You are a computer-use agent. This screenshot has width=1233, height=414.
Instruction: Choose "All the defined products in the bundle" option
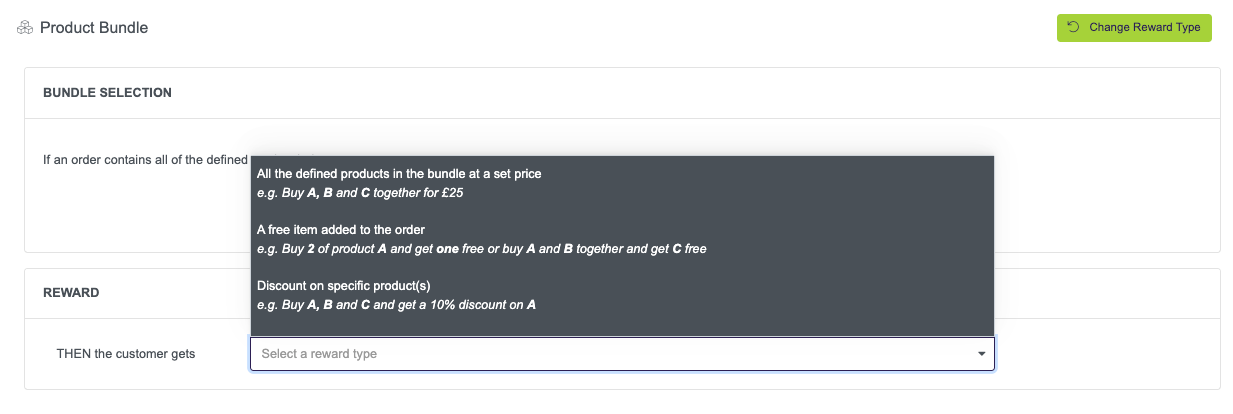(x=399, y=174)
